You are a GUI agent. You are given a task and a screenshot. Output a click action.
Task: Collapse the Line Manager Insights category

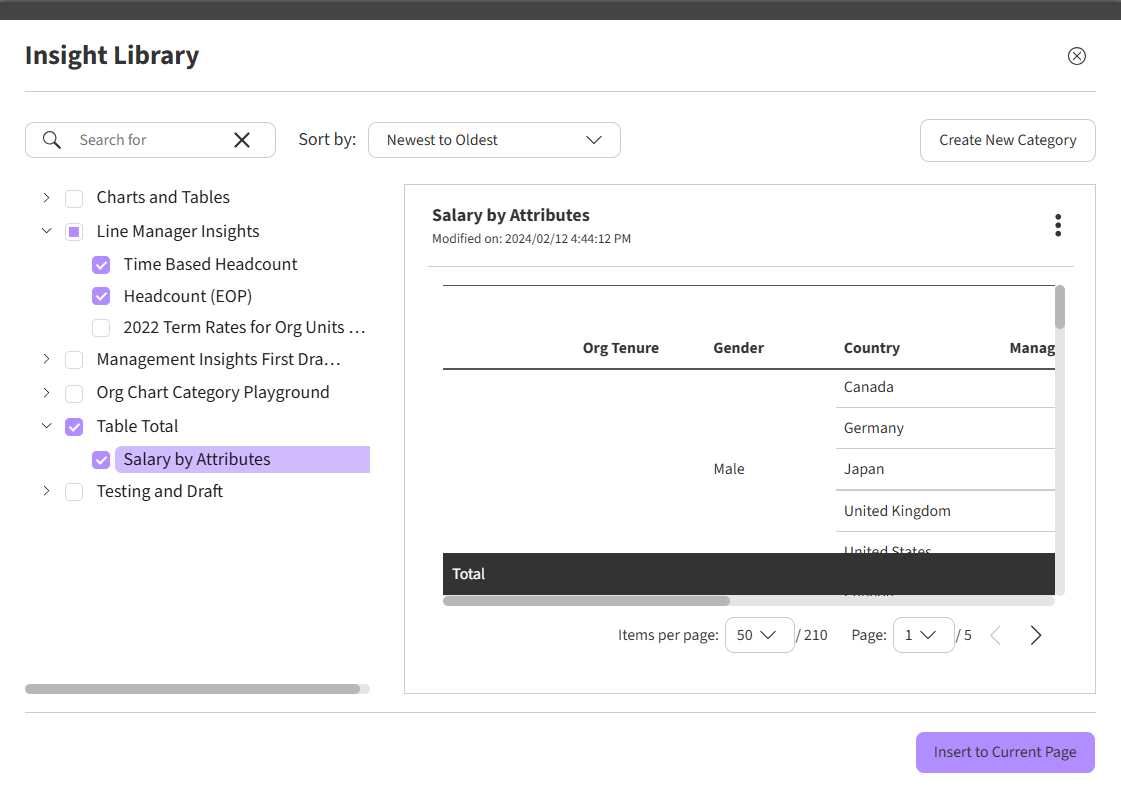click(46, 231)
